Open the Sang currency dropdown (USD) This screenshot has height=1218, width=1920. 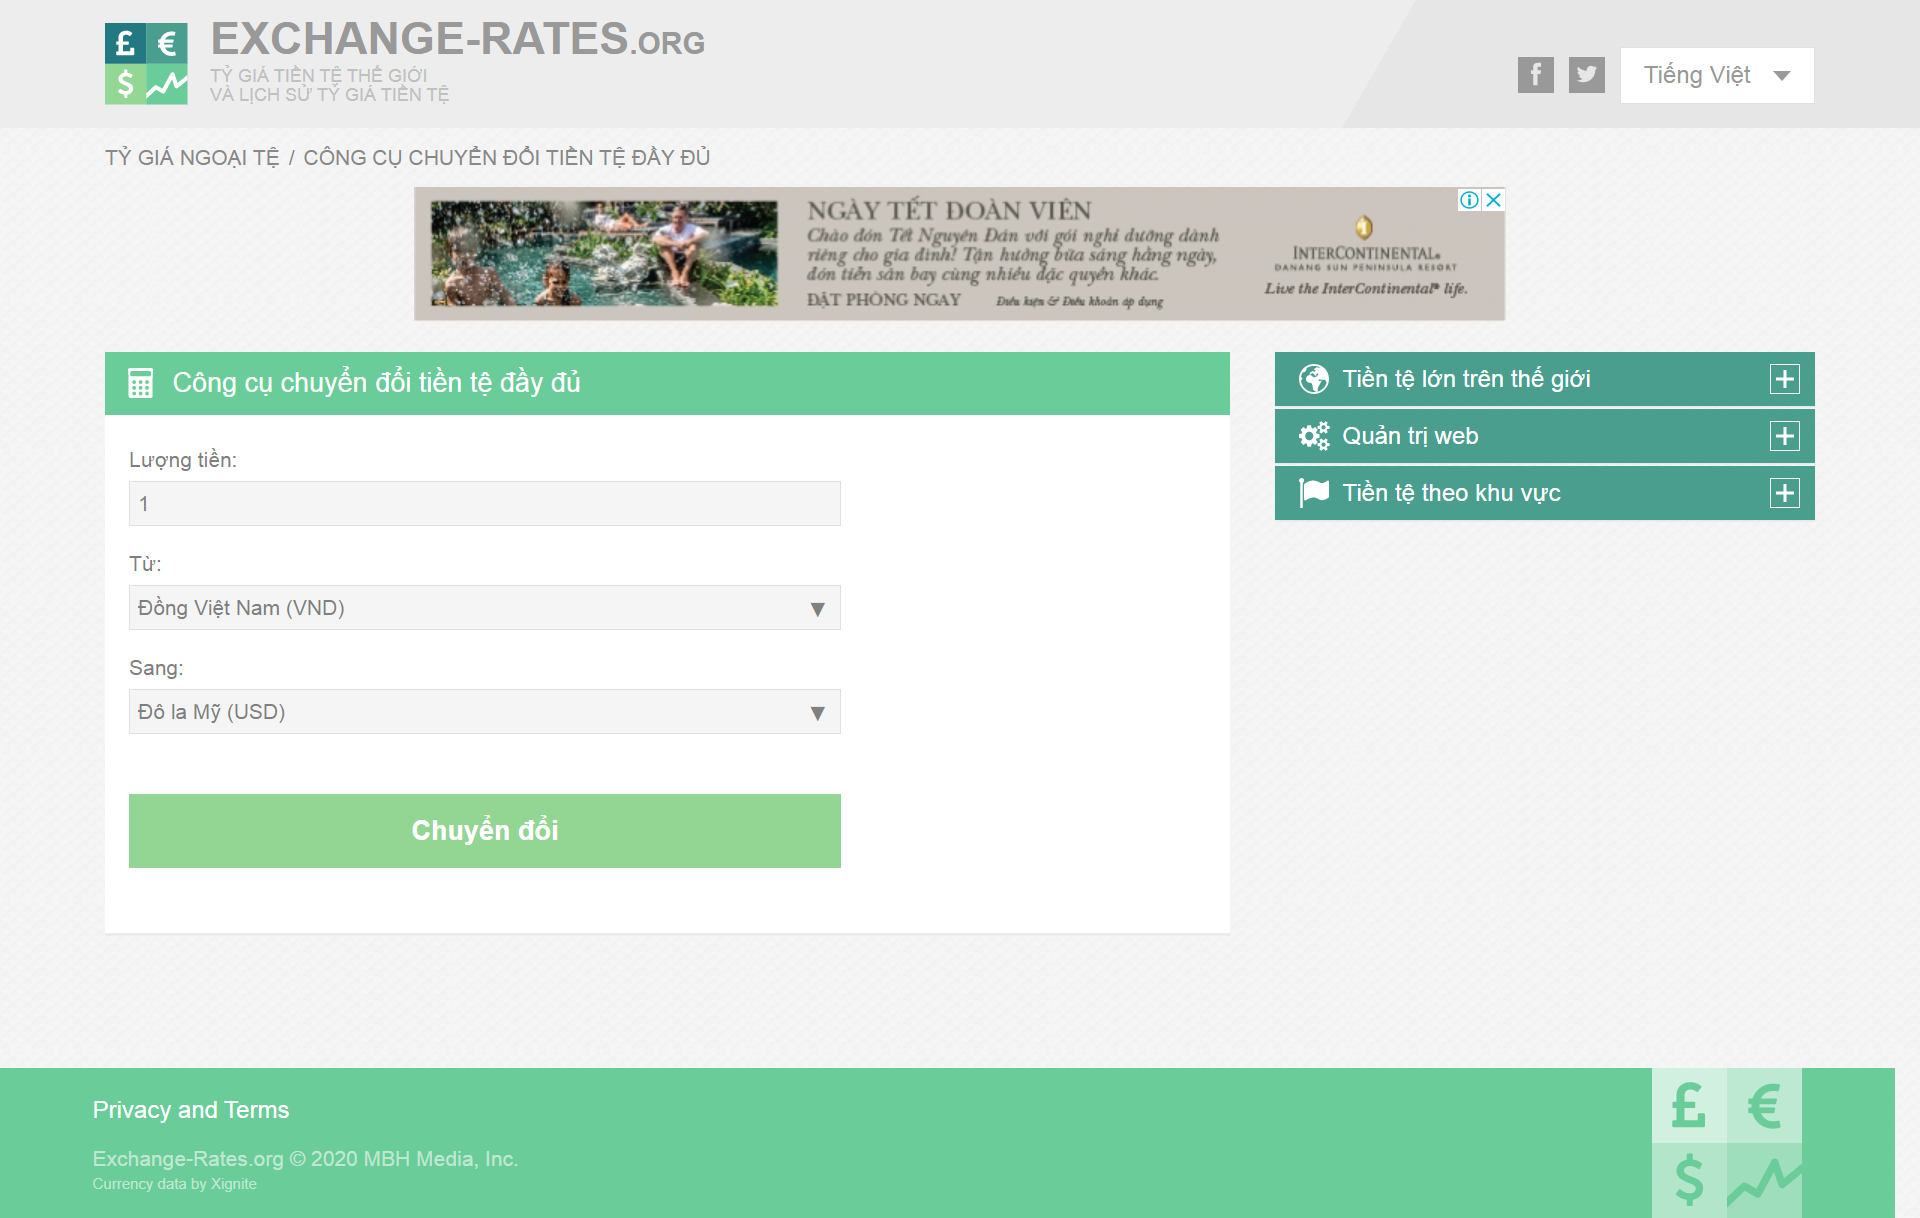484,712
